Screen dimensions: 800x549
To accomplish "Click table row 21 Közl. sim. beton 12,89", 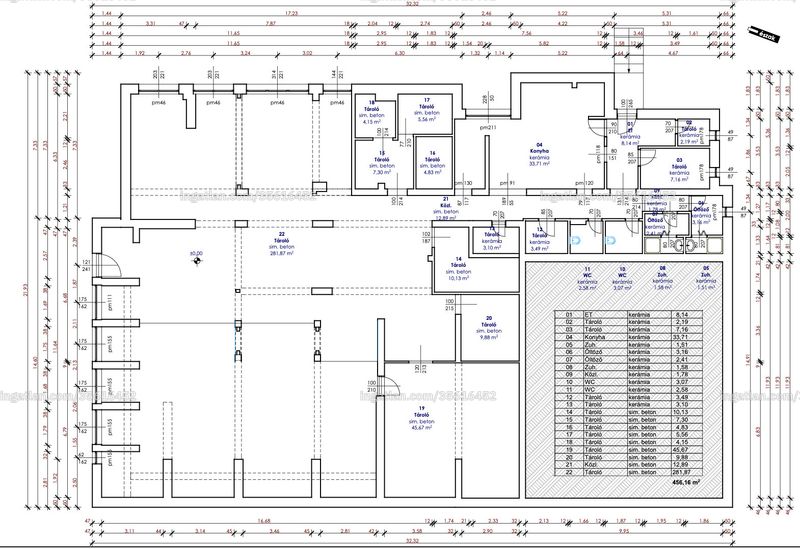I will coord(629,465).
